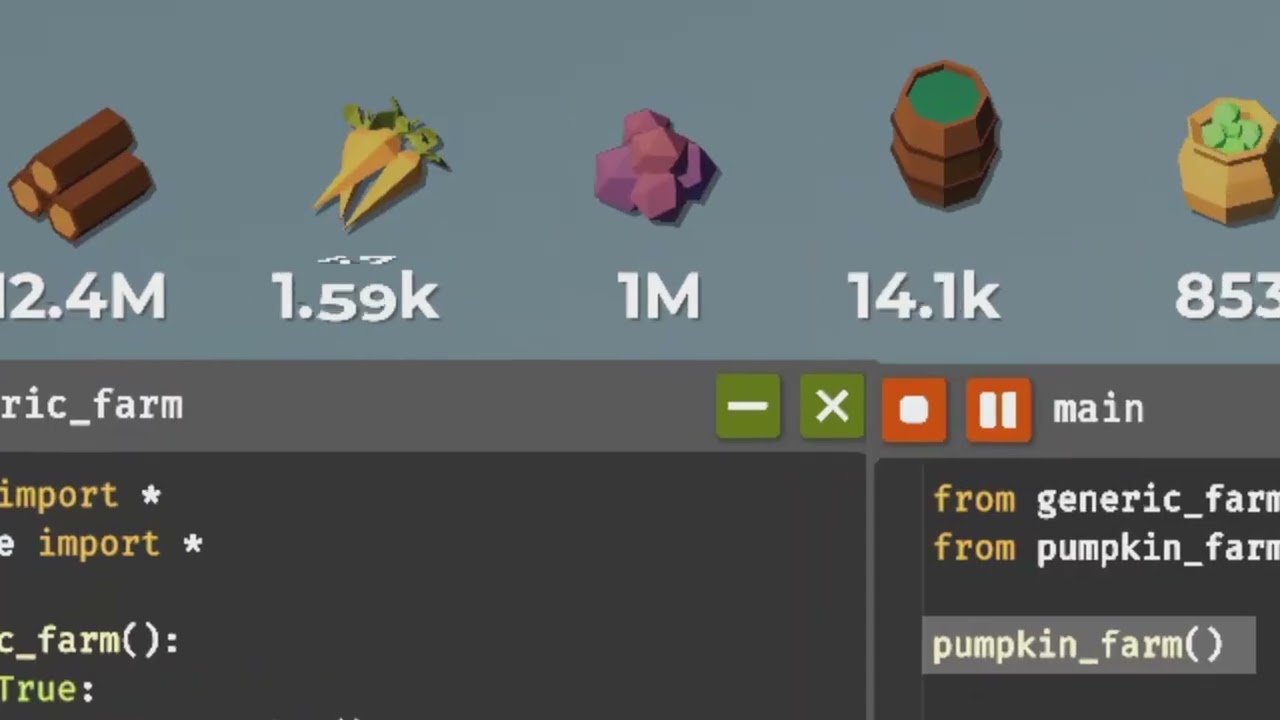Click the 1M pumpkin count

pos(658,297)
